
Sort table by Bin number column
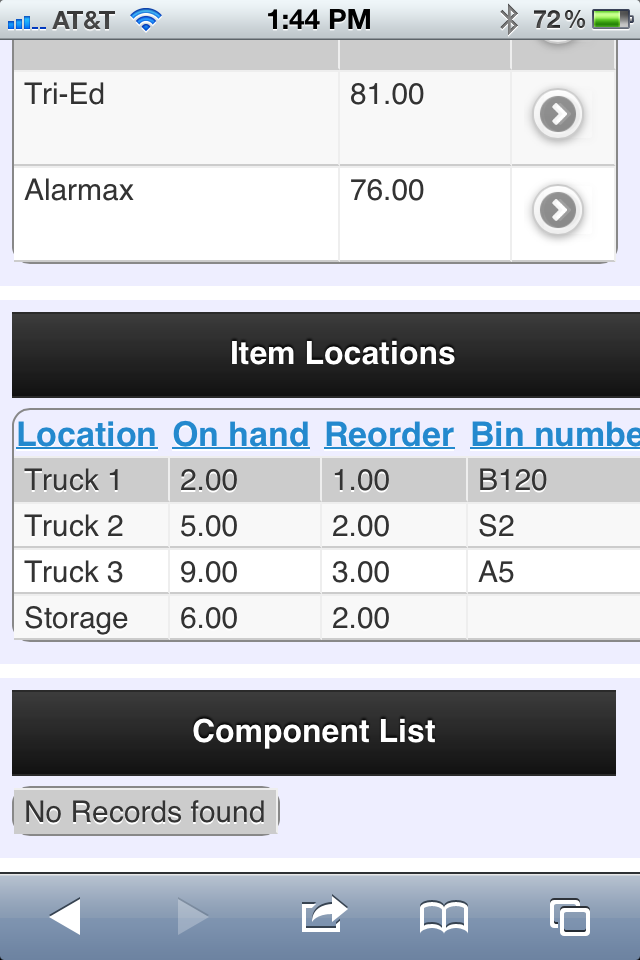pyautogui.click(x=555, y=435)
